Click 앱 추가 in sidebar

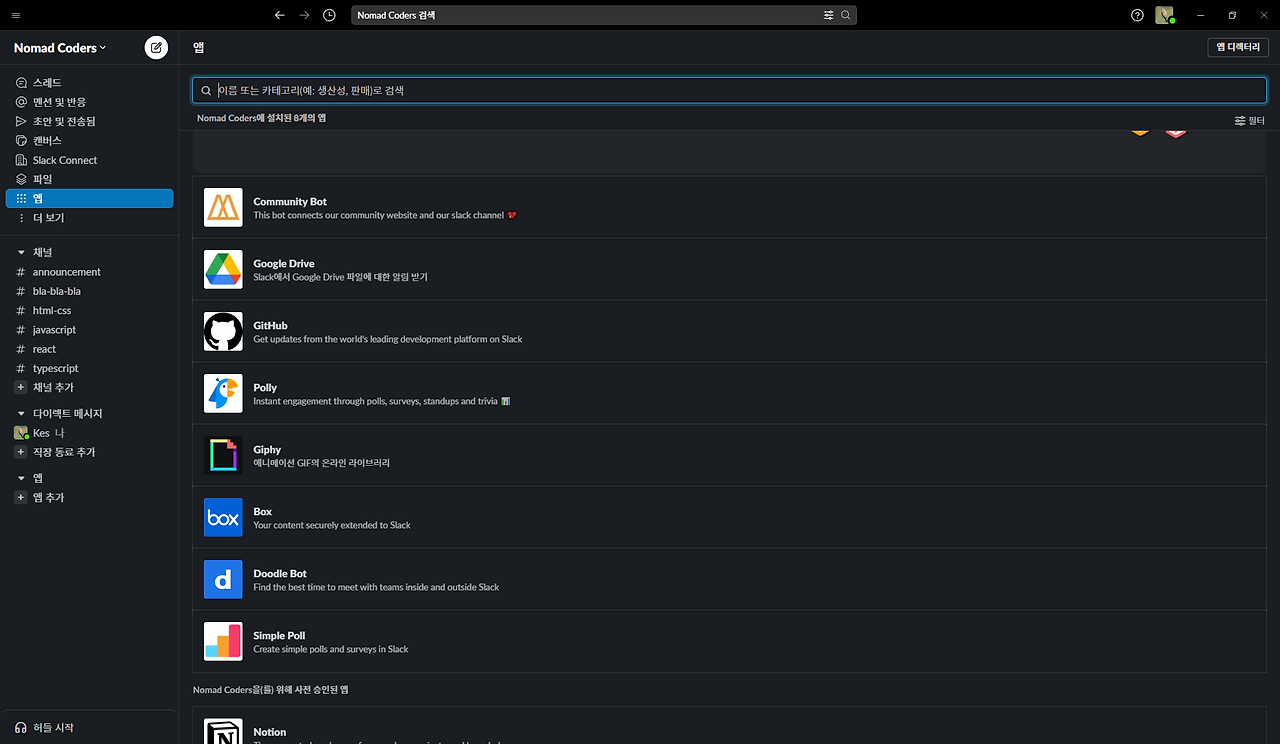point(48,497)
